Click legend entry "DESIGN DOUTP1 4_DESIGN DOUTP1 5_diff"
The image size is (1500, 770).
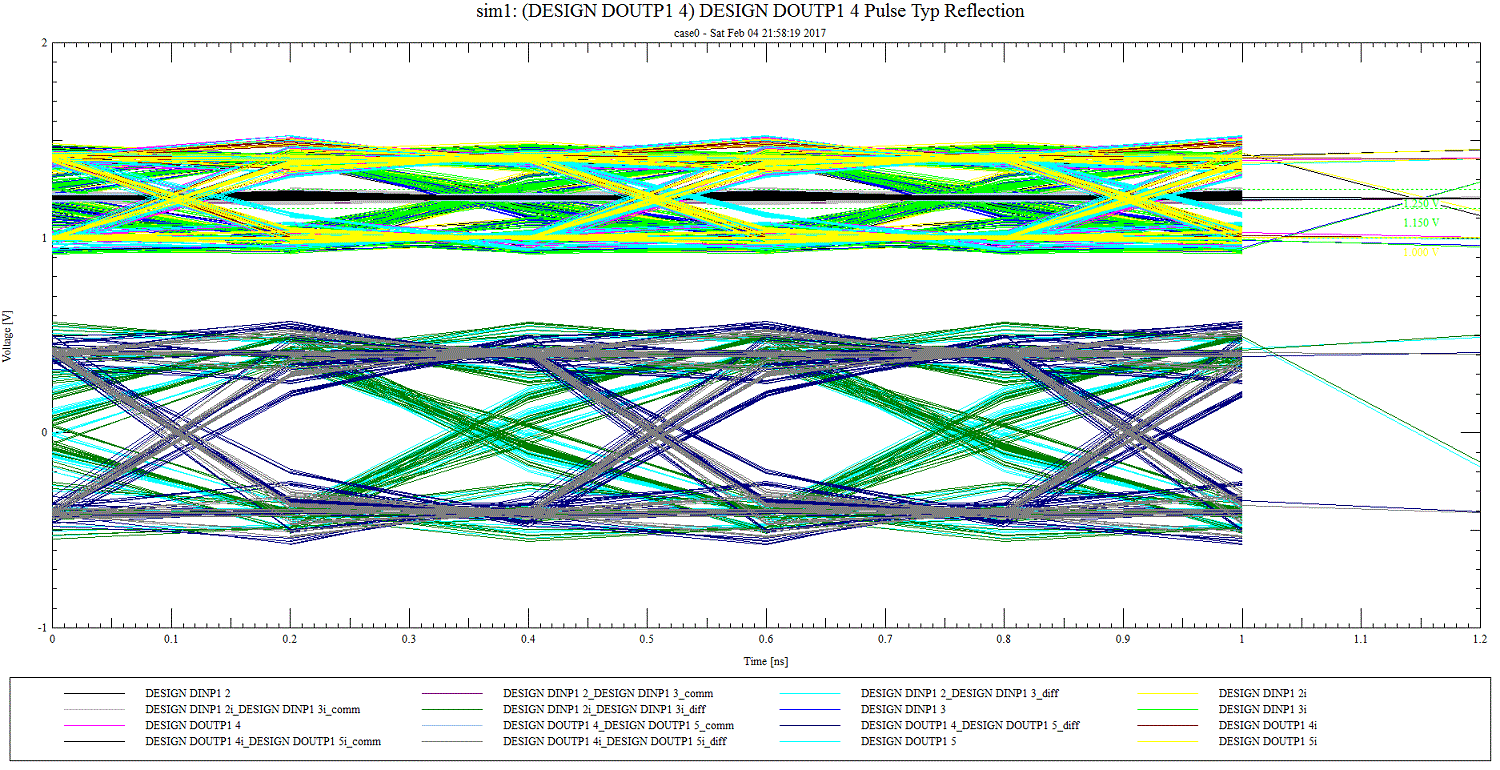pyautogui.click(x=969, y=725)
